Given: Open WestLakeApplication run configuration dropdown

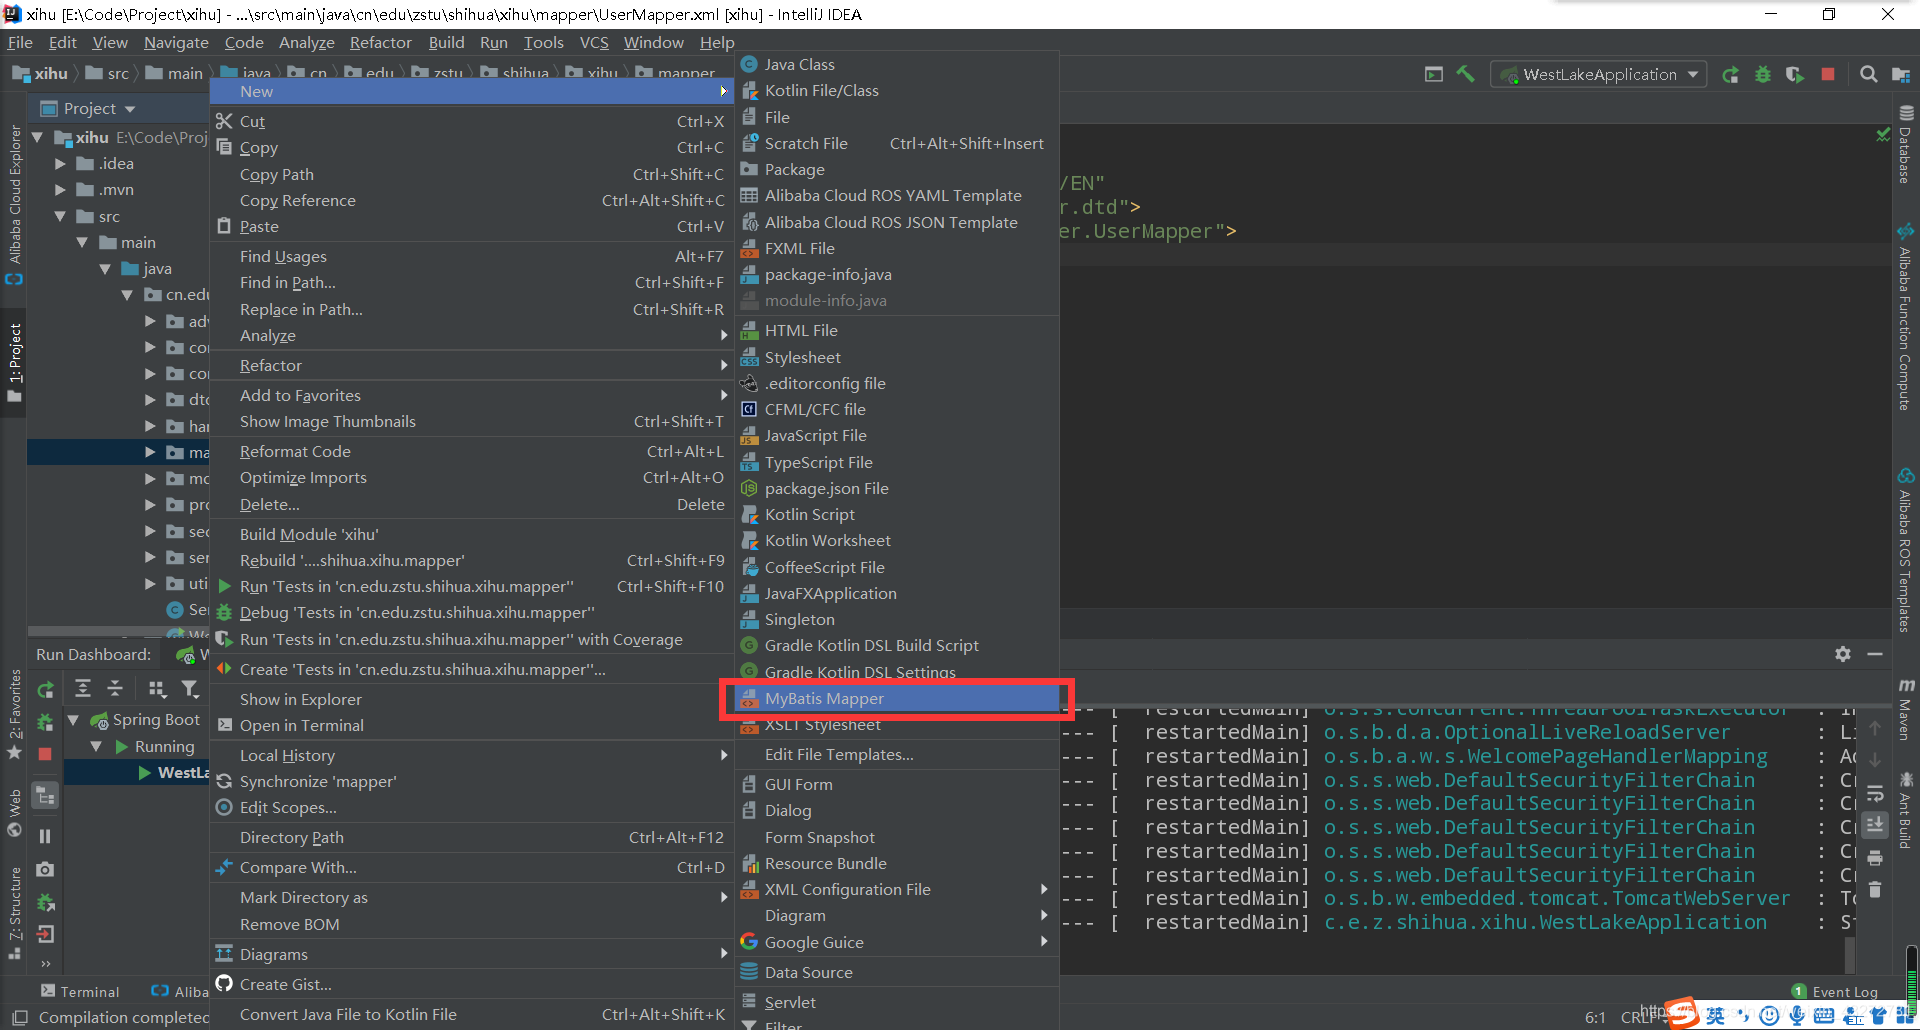Looking at the screenshot, I should pyautogui.click(x=1599, y=75).
